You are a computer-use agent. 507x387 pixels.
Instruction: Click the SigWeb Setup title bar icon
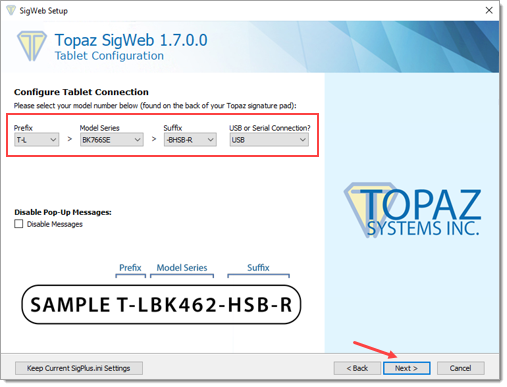(x=11, y=10)
